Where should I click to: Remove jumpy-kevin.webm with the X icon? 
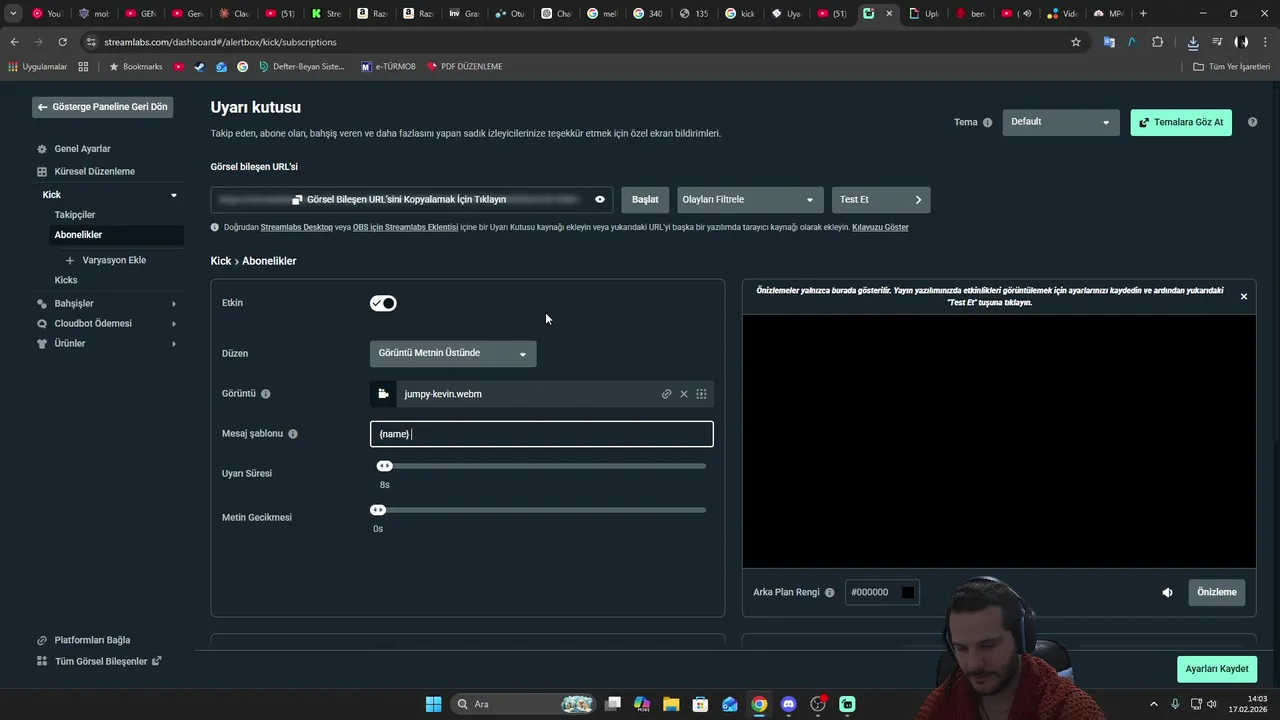click(x=684, y=394)
